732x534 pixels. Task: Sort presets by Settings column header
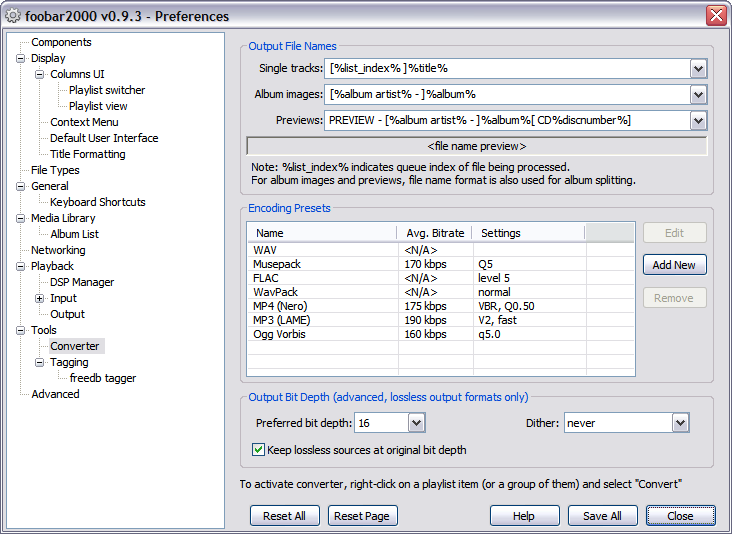(528, 233)
